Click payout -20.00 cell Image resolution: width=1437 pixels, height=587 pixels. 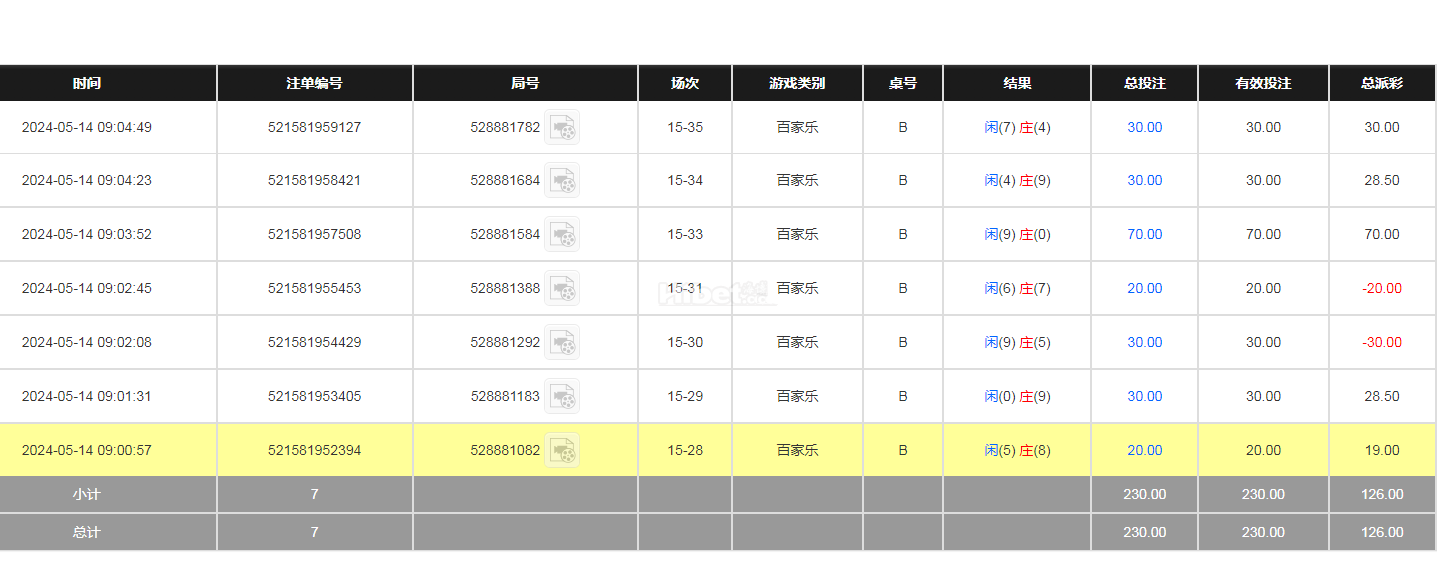(x=1382, y=288)
